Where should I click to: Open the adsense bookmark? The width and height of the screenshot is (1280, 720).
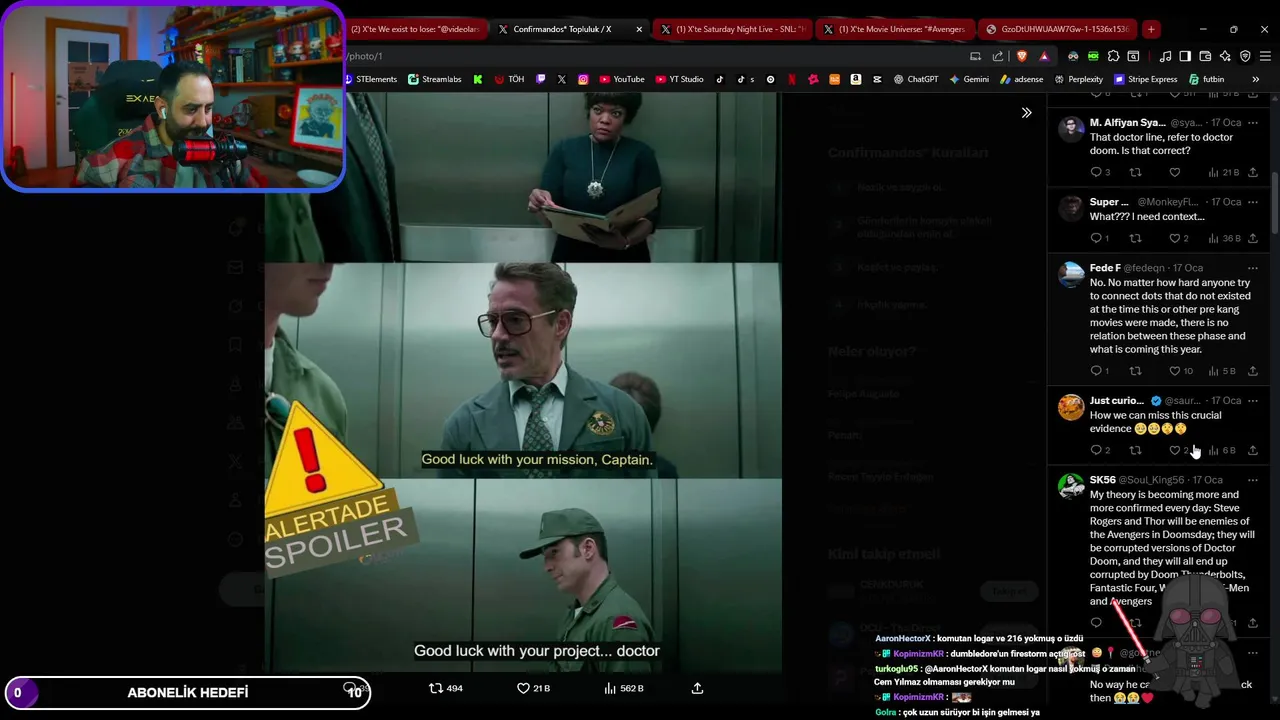point(1021,79)
